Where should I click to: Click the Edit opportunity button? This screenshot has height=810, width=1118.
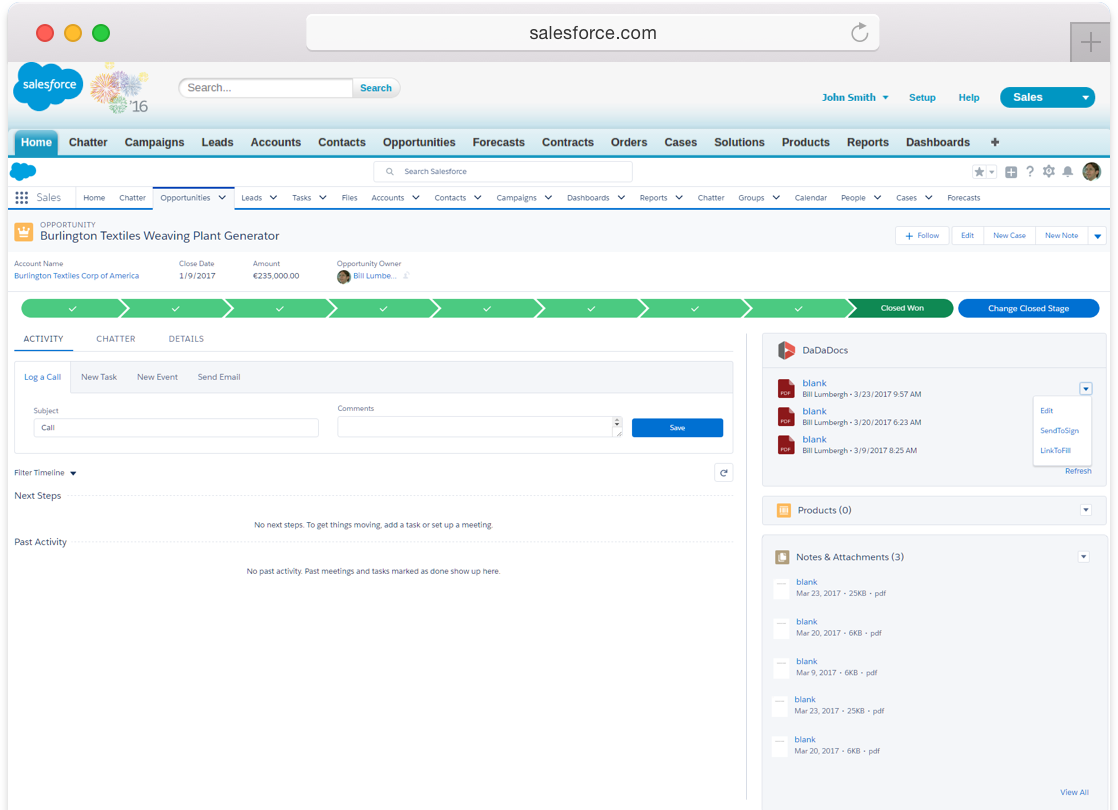pos(967,236)
